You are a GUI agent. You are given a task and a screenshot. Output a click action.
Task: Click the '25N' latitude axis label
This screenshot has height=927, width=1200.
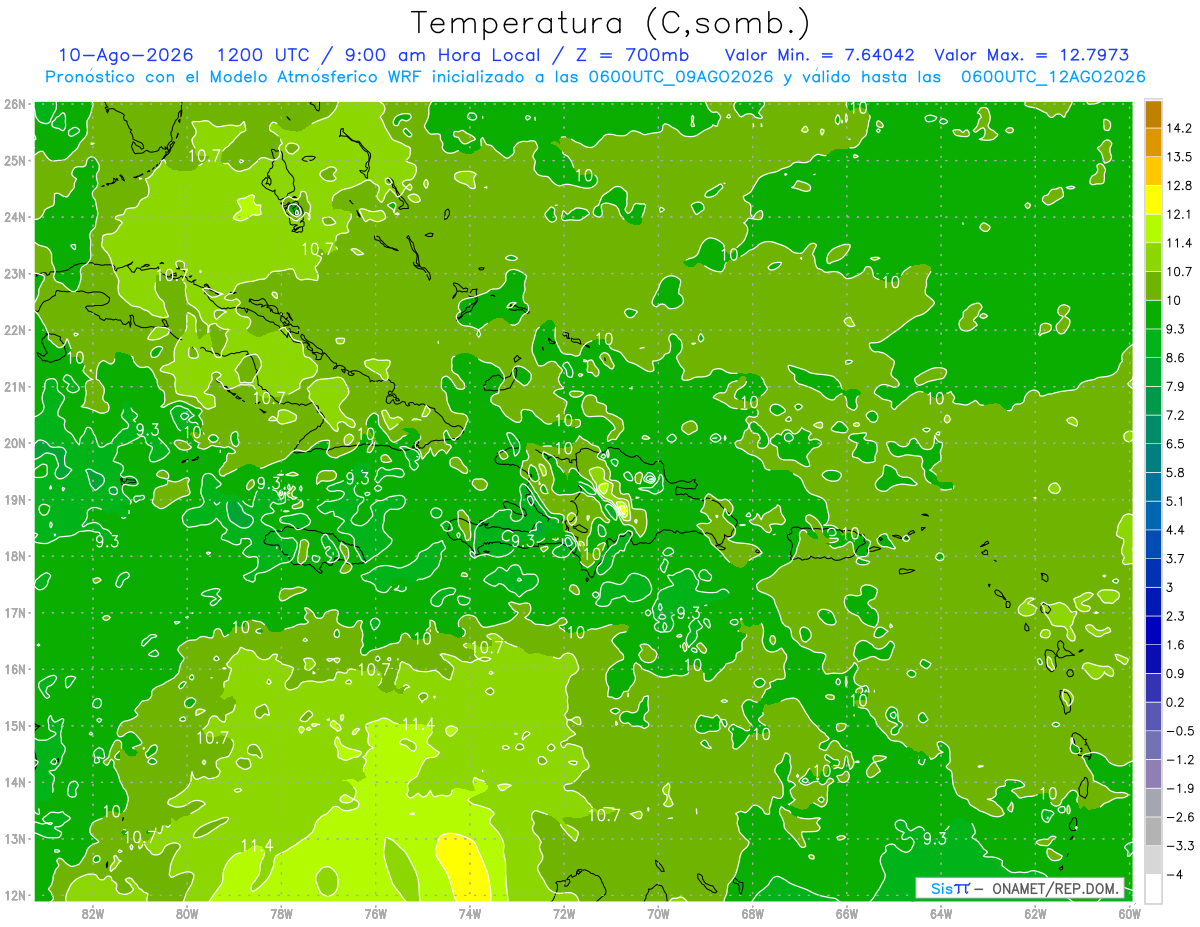15,161
